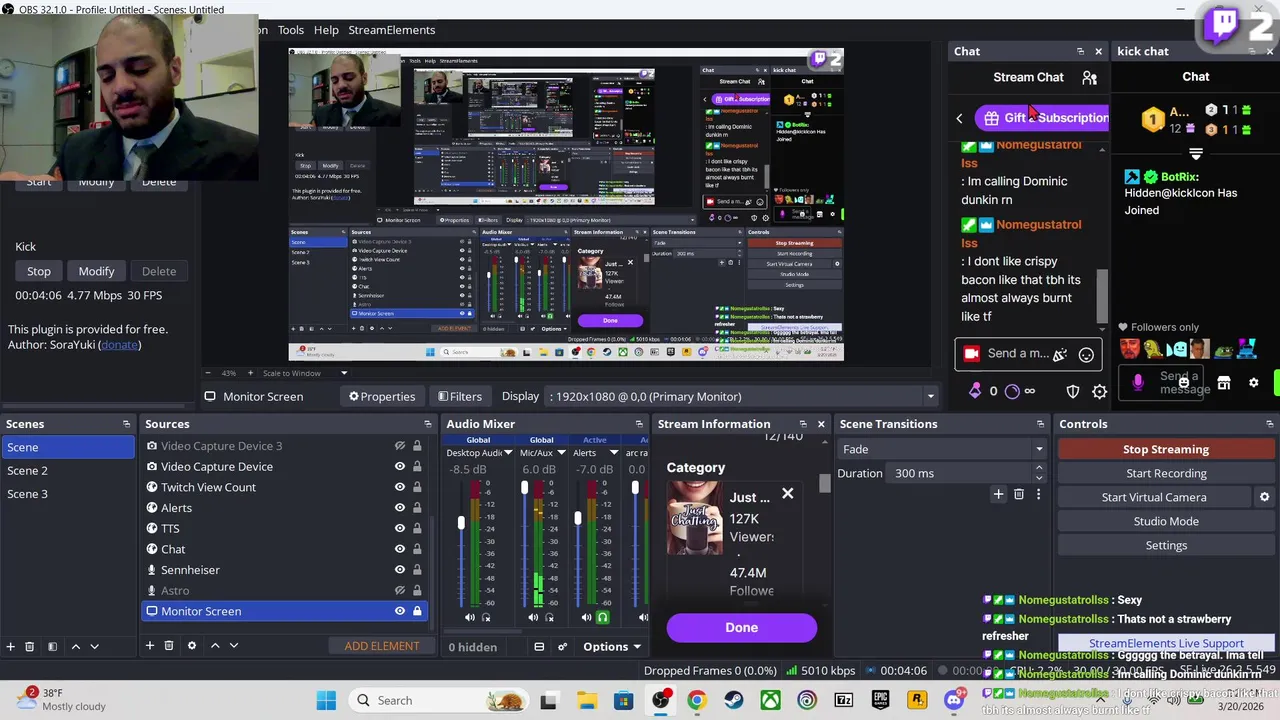The height and width of the screenshot is (720, 1280).
Task: Open the Audio Mixer Options dropdown
Action: pos(611,647)
